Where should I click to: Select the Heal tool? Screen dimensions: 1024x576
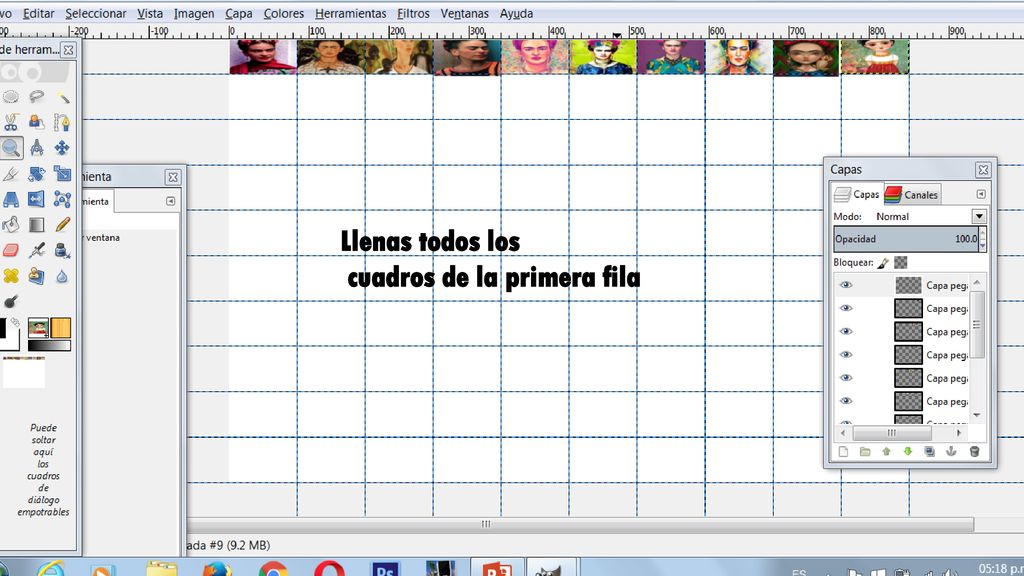pos(11,276)
